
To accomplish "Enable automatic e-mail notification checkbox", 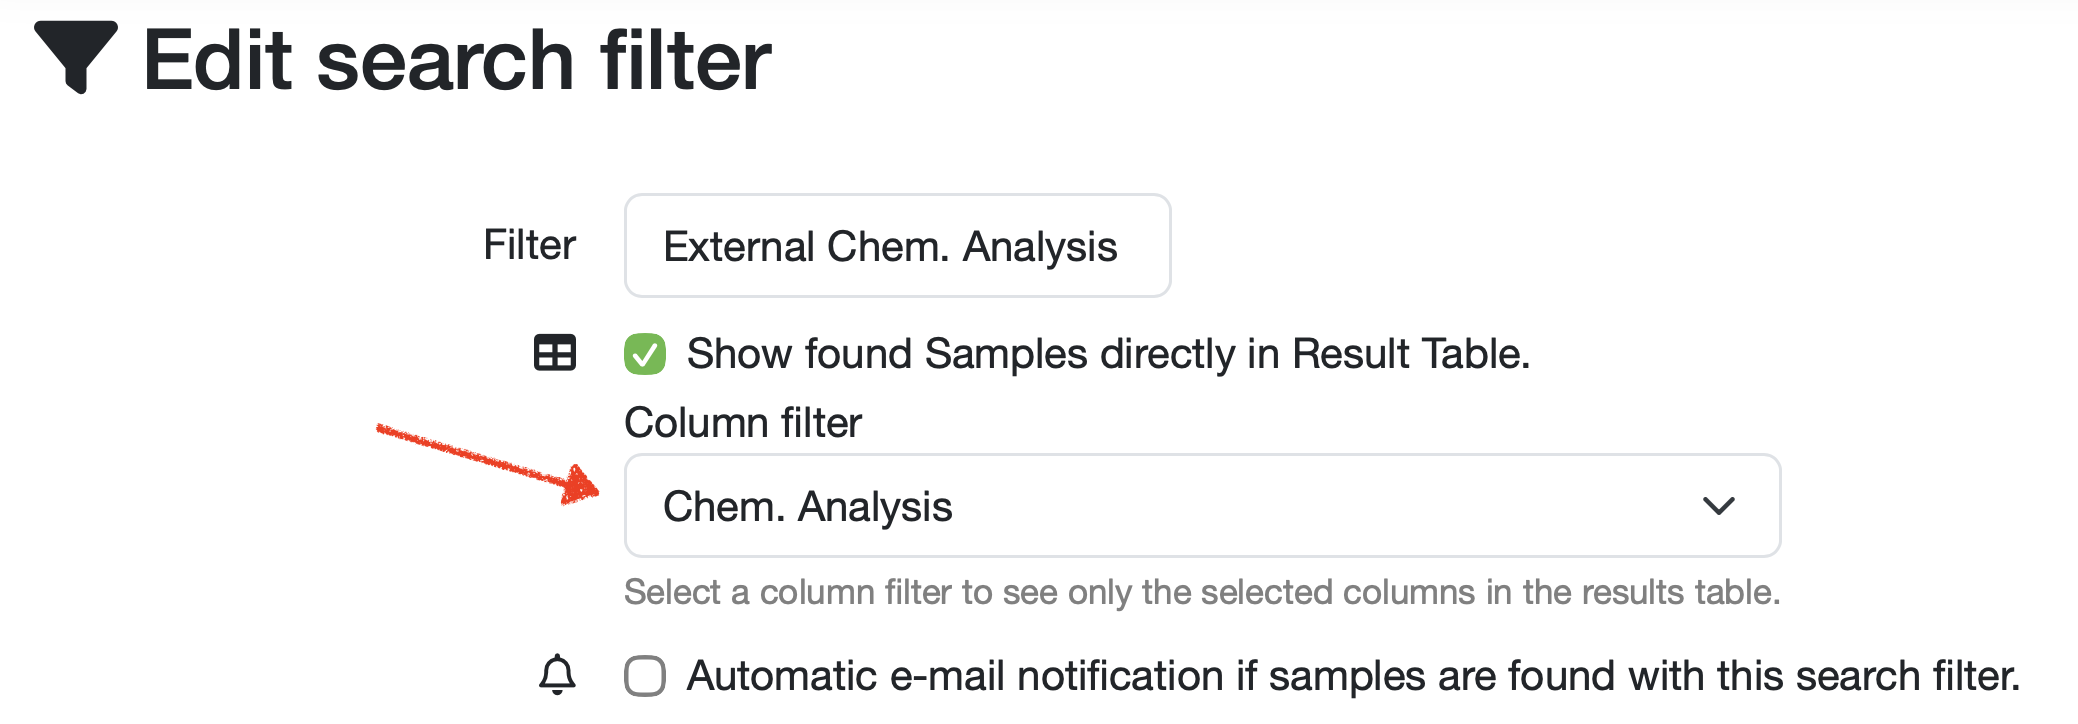I will [x=645, y=676].
